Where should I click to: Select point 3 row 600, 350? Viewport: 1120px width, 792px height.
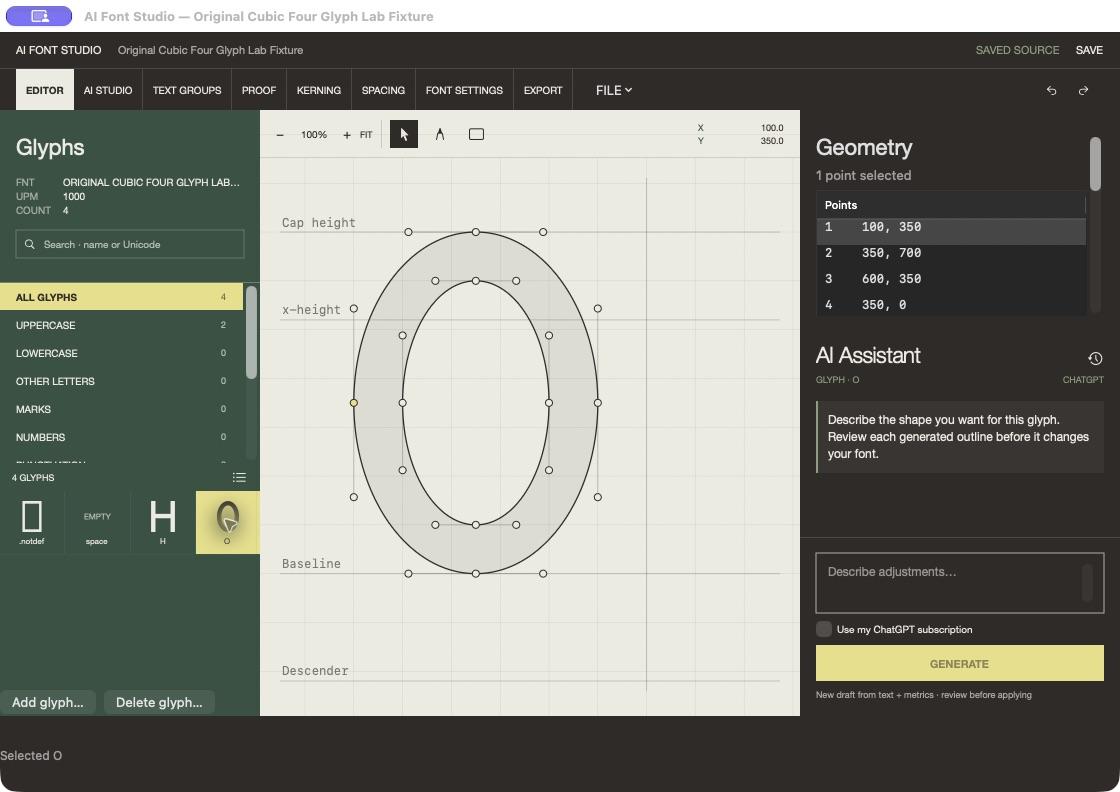[x=951, y=279]
